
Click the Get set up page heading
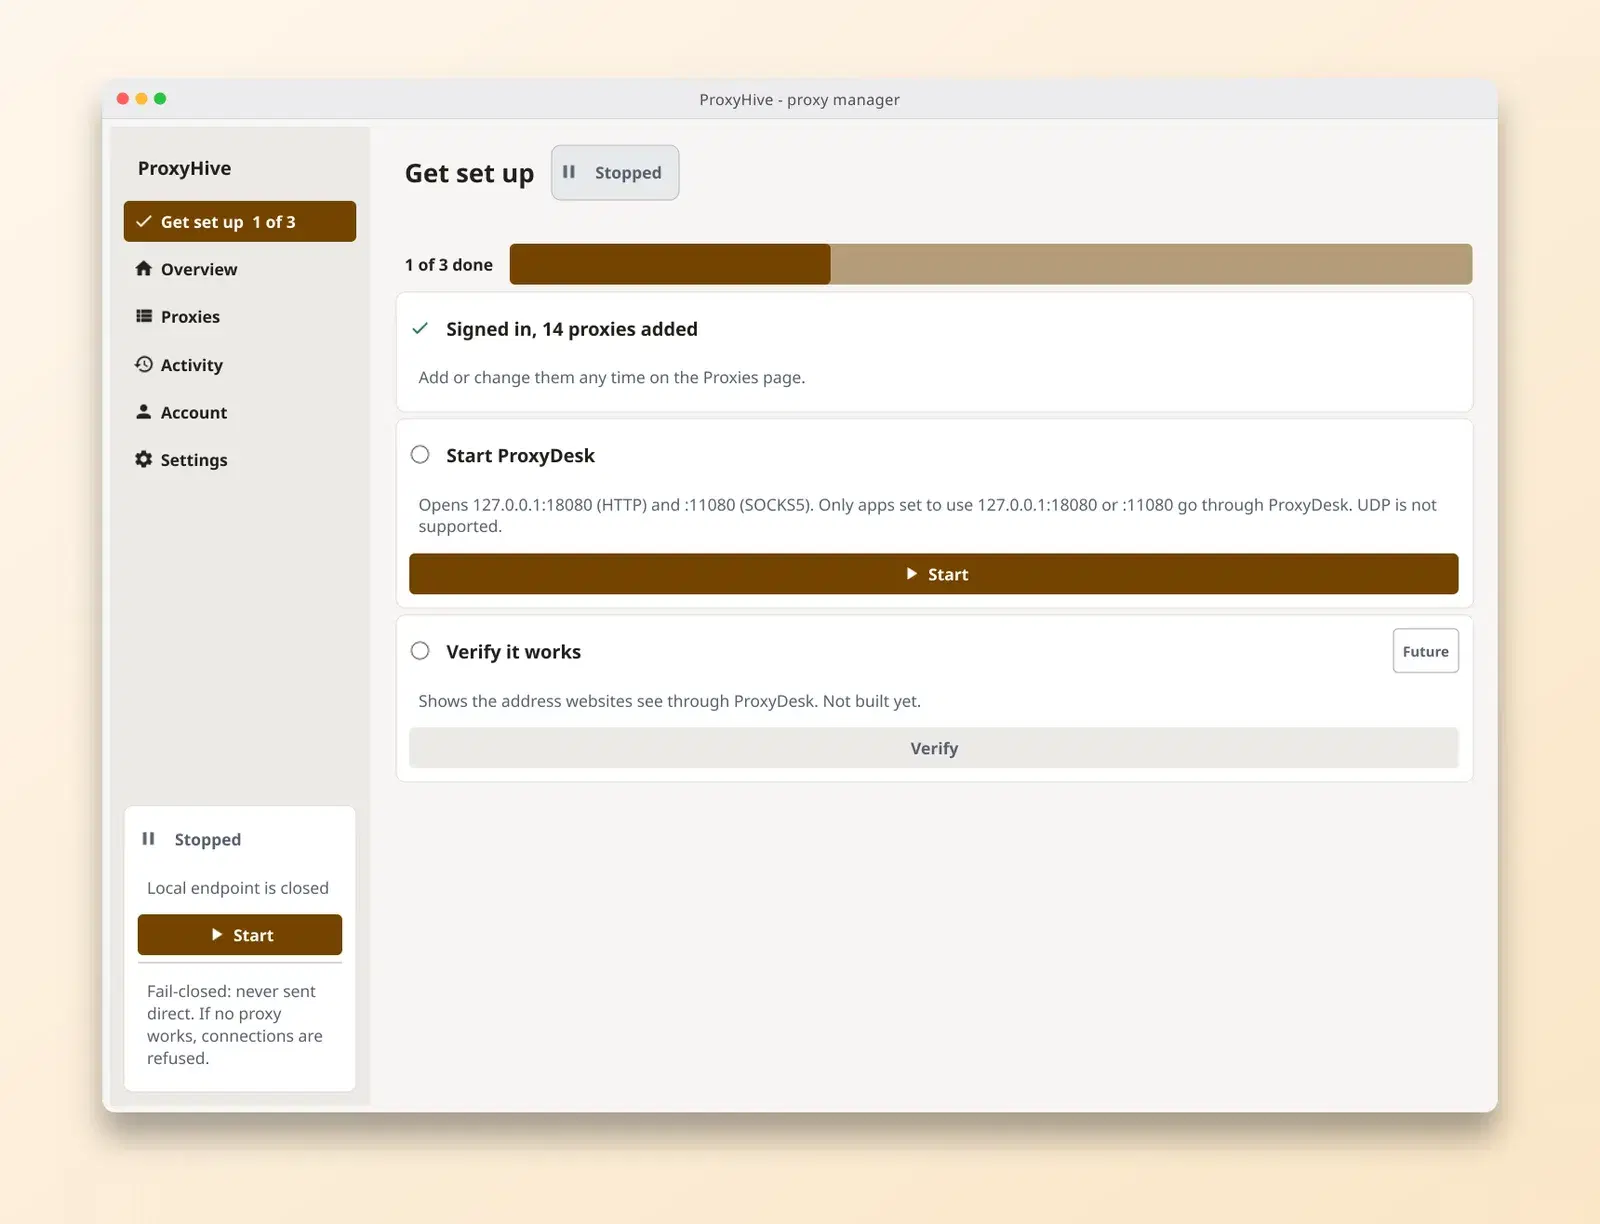tap(470, 173)
